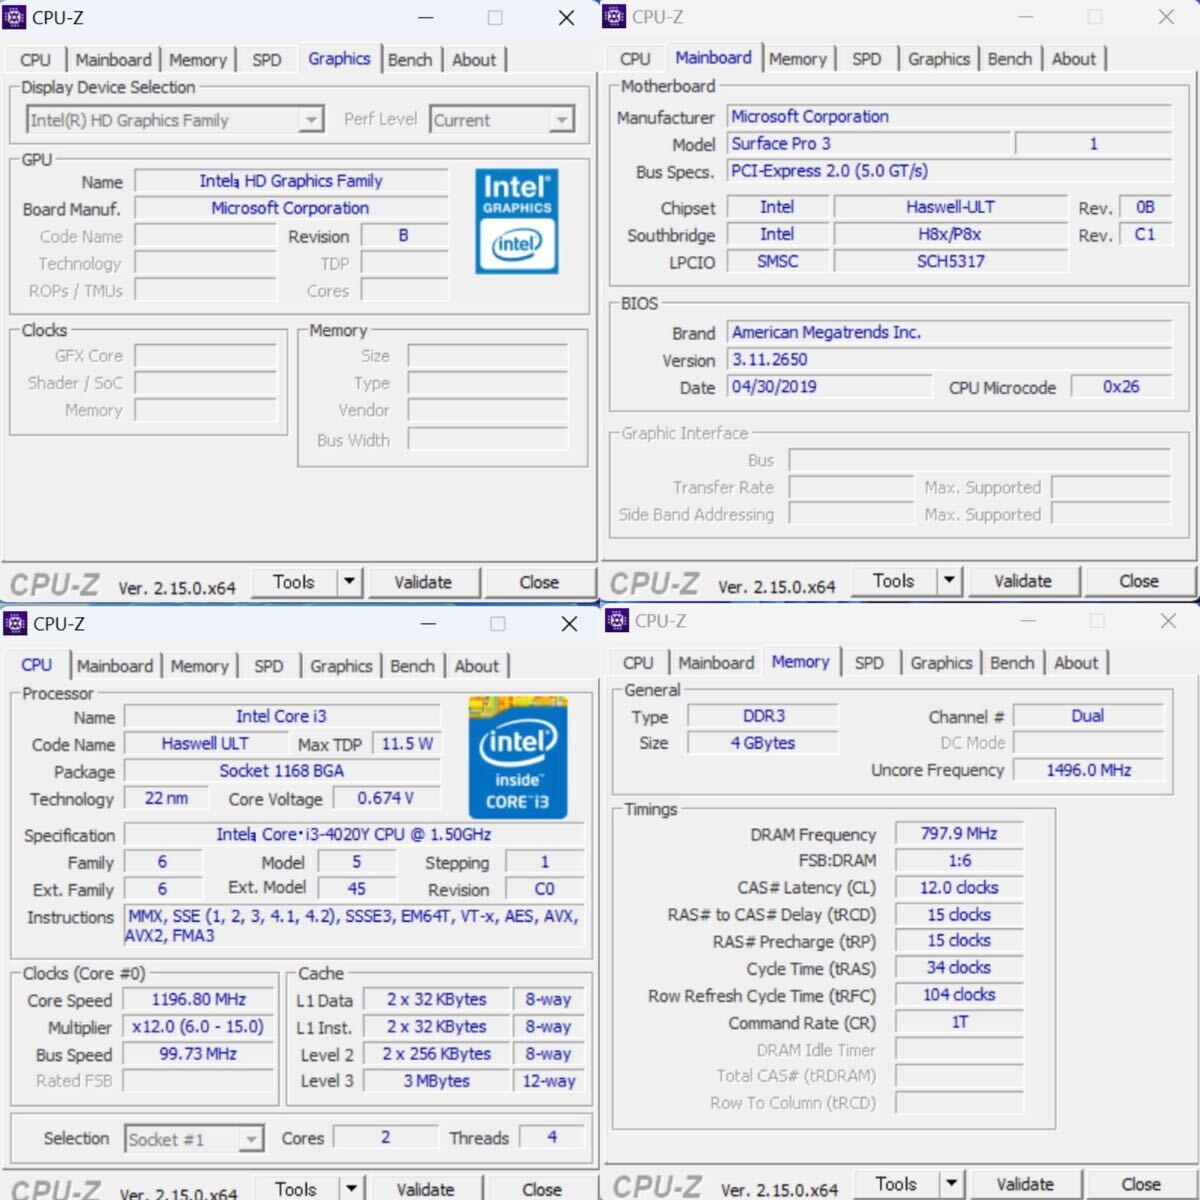Click the Close button in the Memory window
Image resolution: width=1200 pixels, height=1200 pixels.
(x=1141, y=1184)
